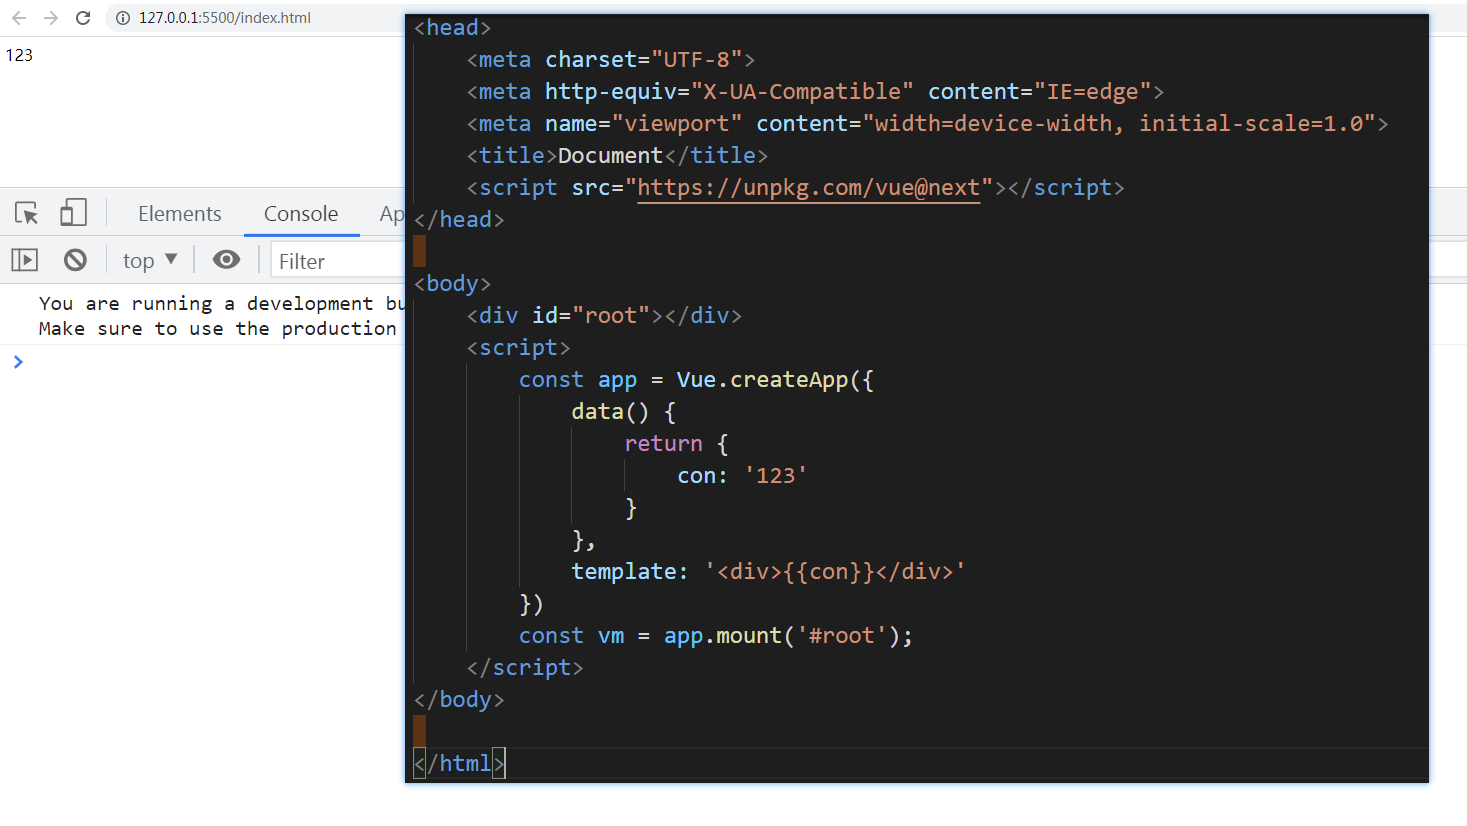1467x826 pixels.
Task: Click the closing </body> tag
Action: point(459,700)
